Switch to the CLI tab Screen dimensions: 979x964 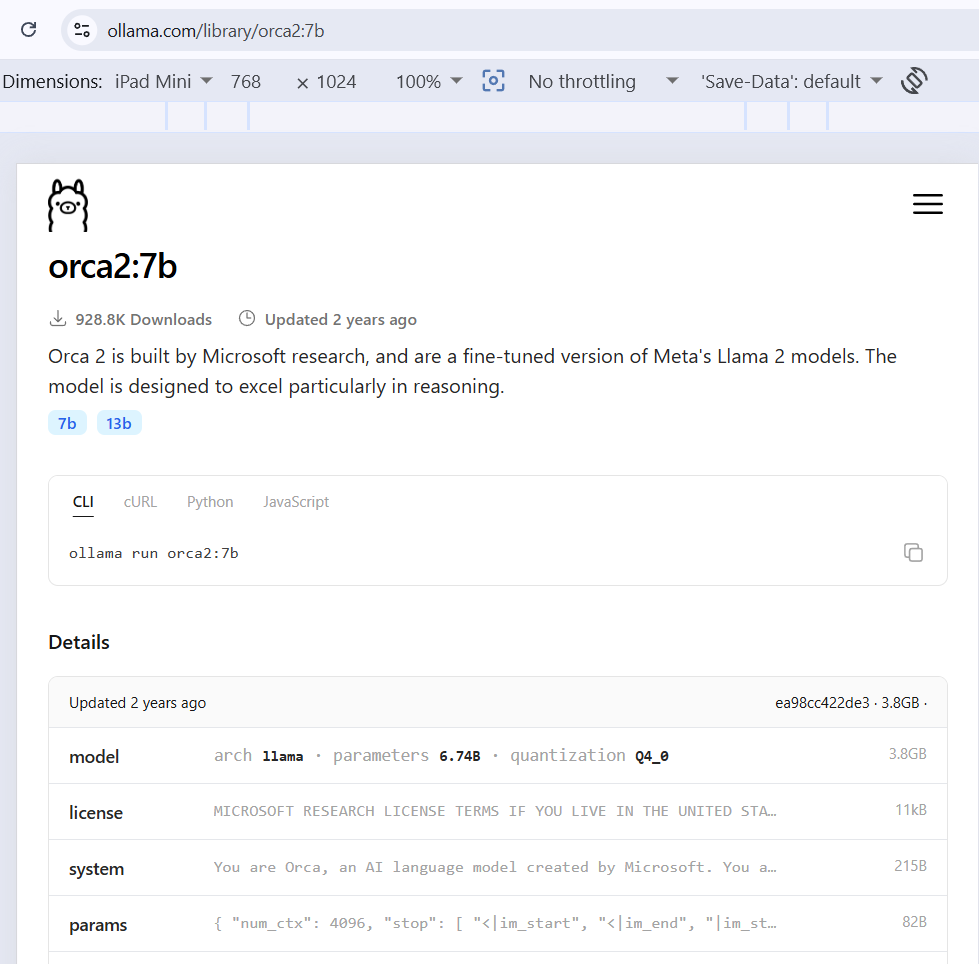(x=83, y=503)
